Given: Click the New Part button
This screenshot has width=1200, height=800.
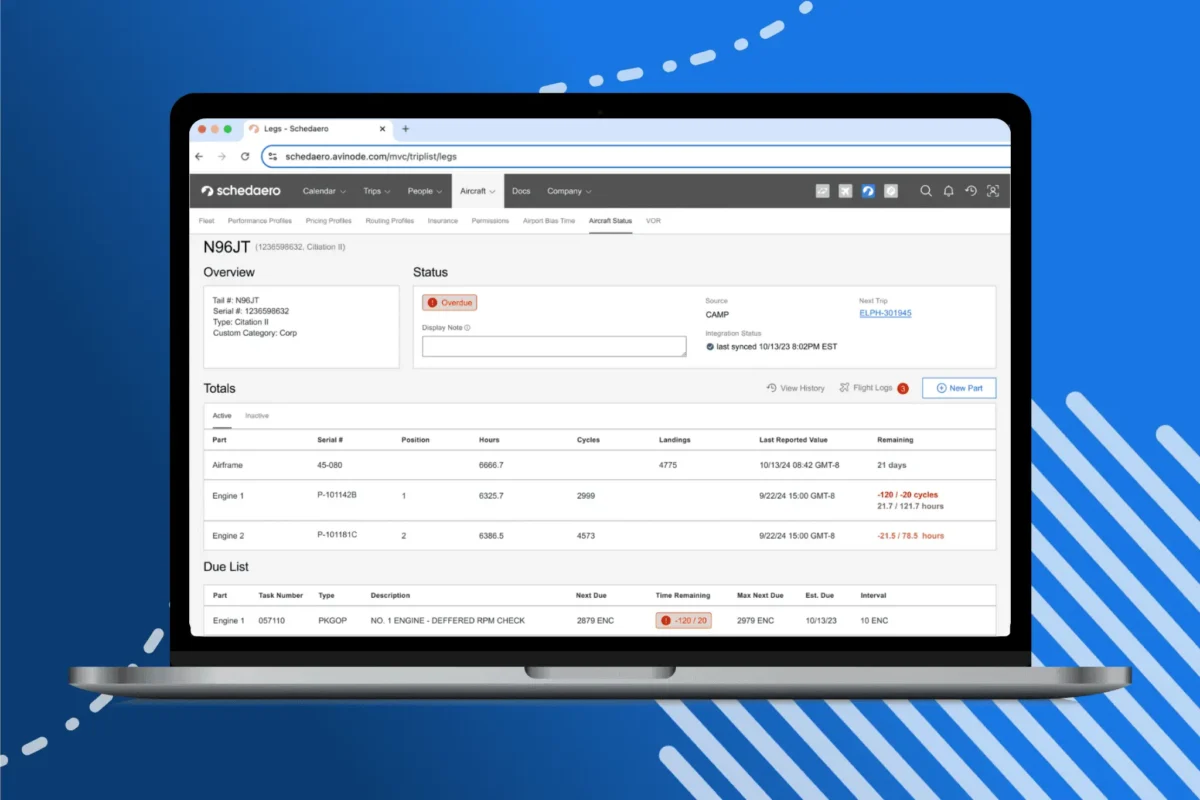Looking at the screenshot, I should [959, 388].
